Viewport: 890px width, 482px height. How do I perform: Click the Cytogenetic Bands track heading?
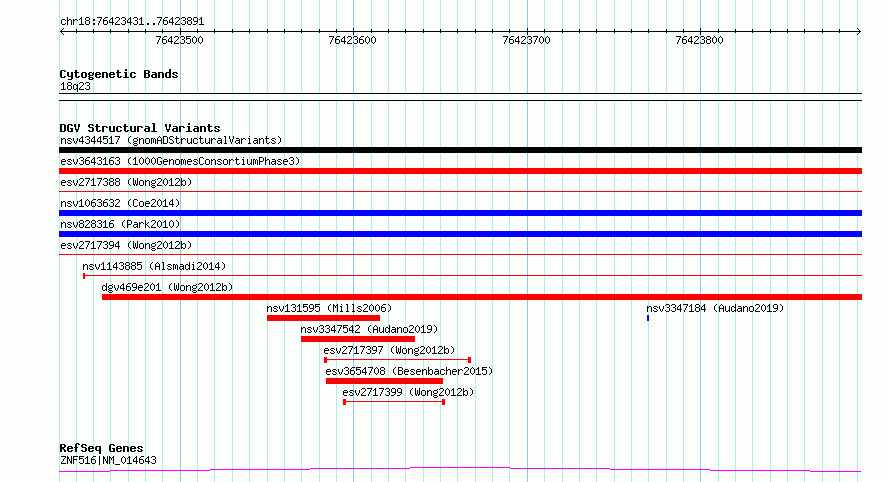pyautogui.click(x=119, y=74)
